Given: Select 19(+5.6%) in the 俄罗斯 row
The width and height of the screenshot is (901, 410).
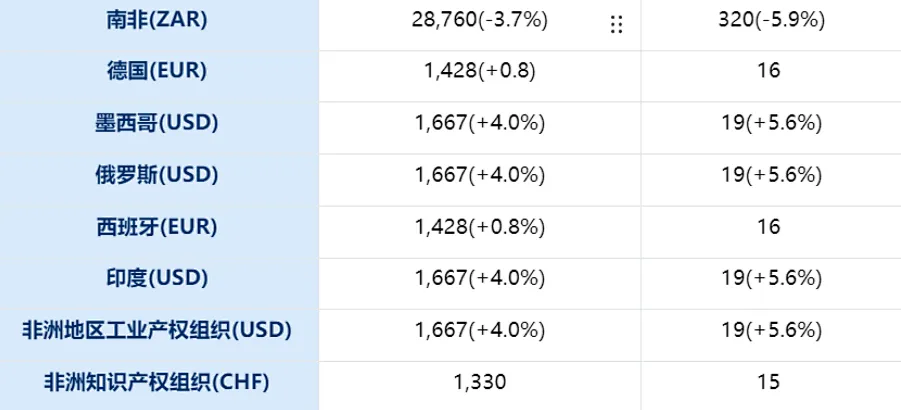Looking at the screenshot, I should pos(769,175).
